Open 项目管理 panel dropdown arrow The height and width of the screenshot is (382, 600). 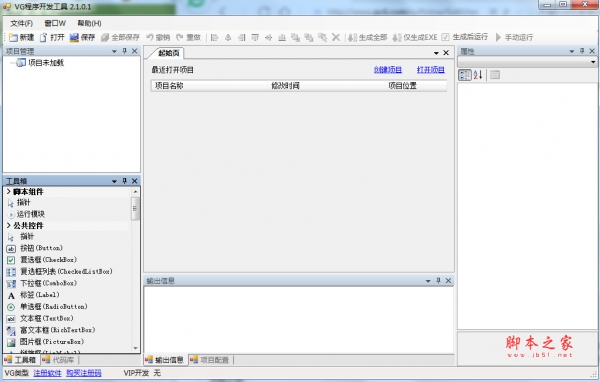point(114,51)
